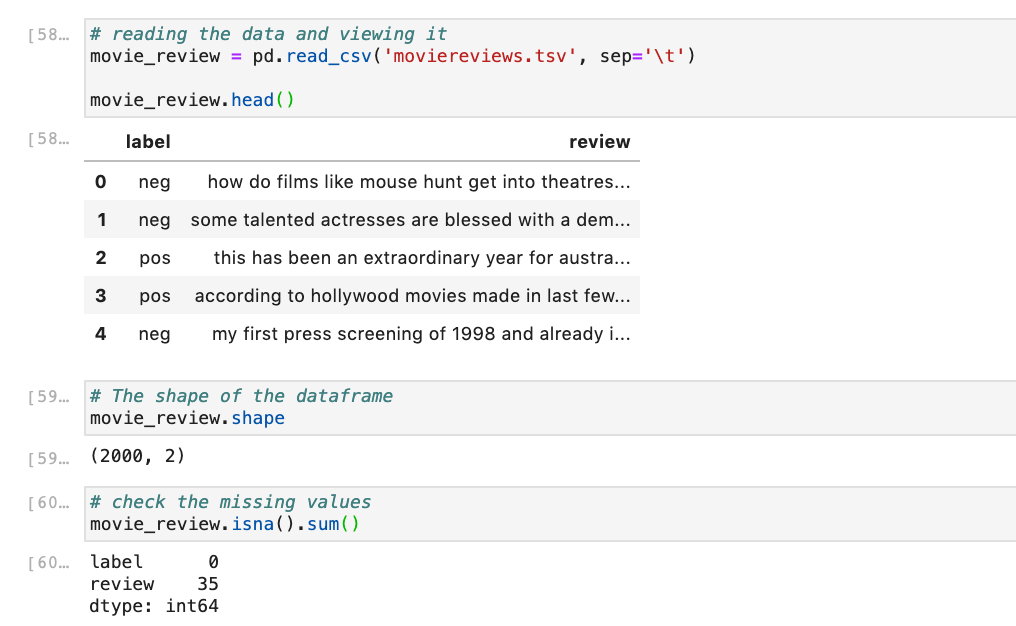Screen dimensions: 1016x626
Task: Click the 'pos' label in row 2
Action: coord(155,258)
